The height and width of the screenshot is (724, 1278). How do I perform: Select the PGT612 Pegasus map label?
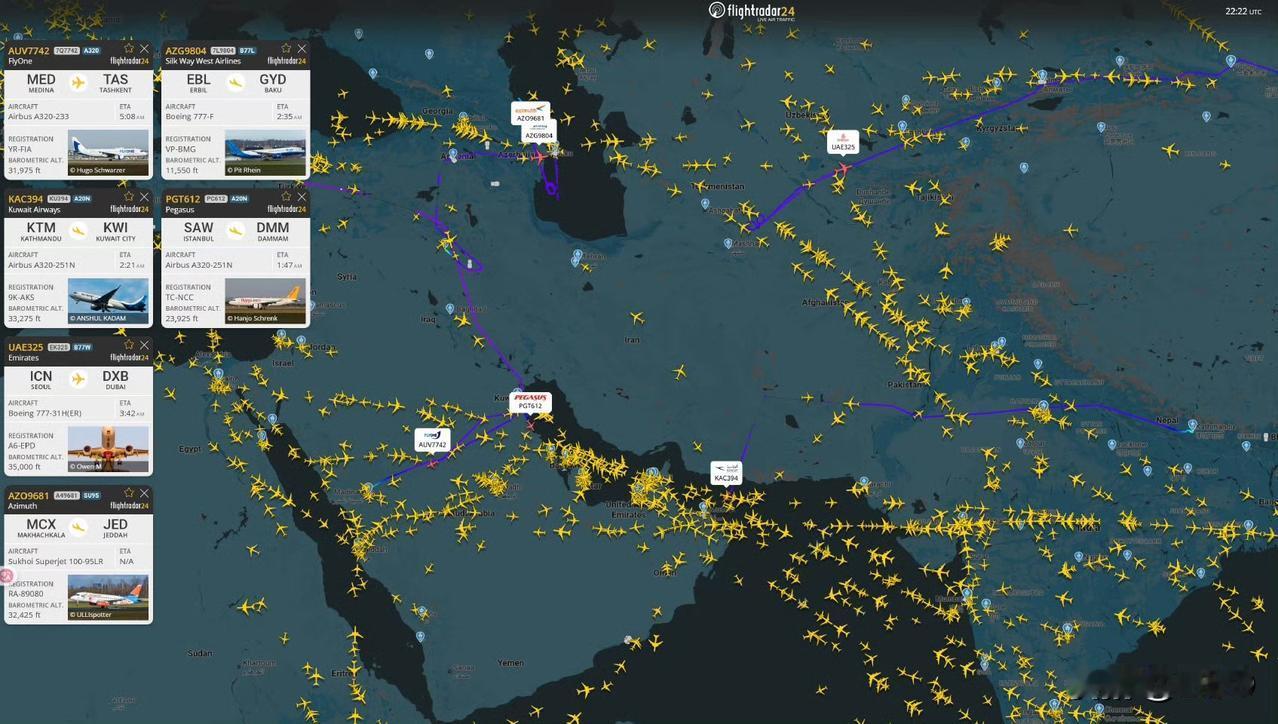point(530,402)
